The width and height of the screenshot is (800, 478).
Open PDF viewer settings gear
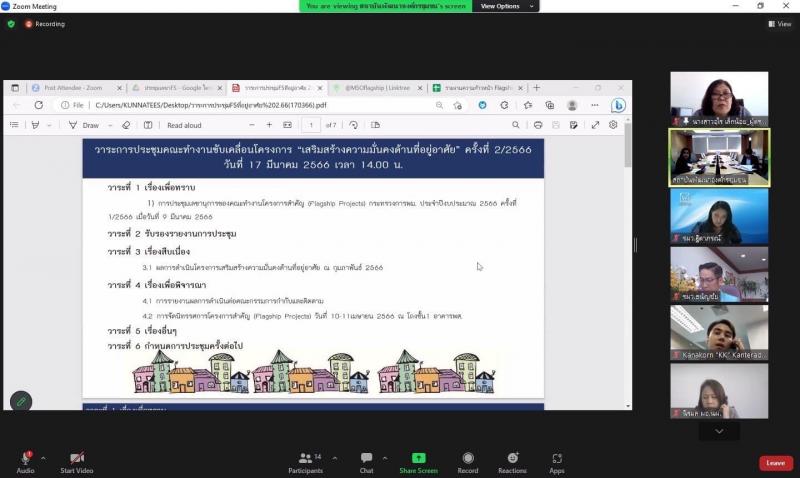(613, 125)
